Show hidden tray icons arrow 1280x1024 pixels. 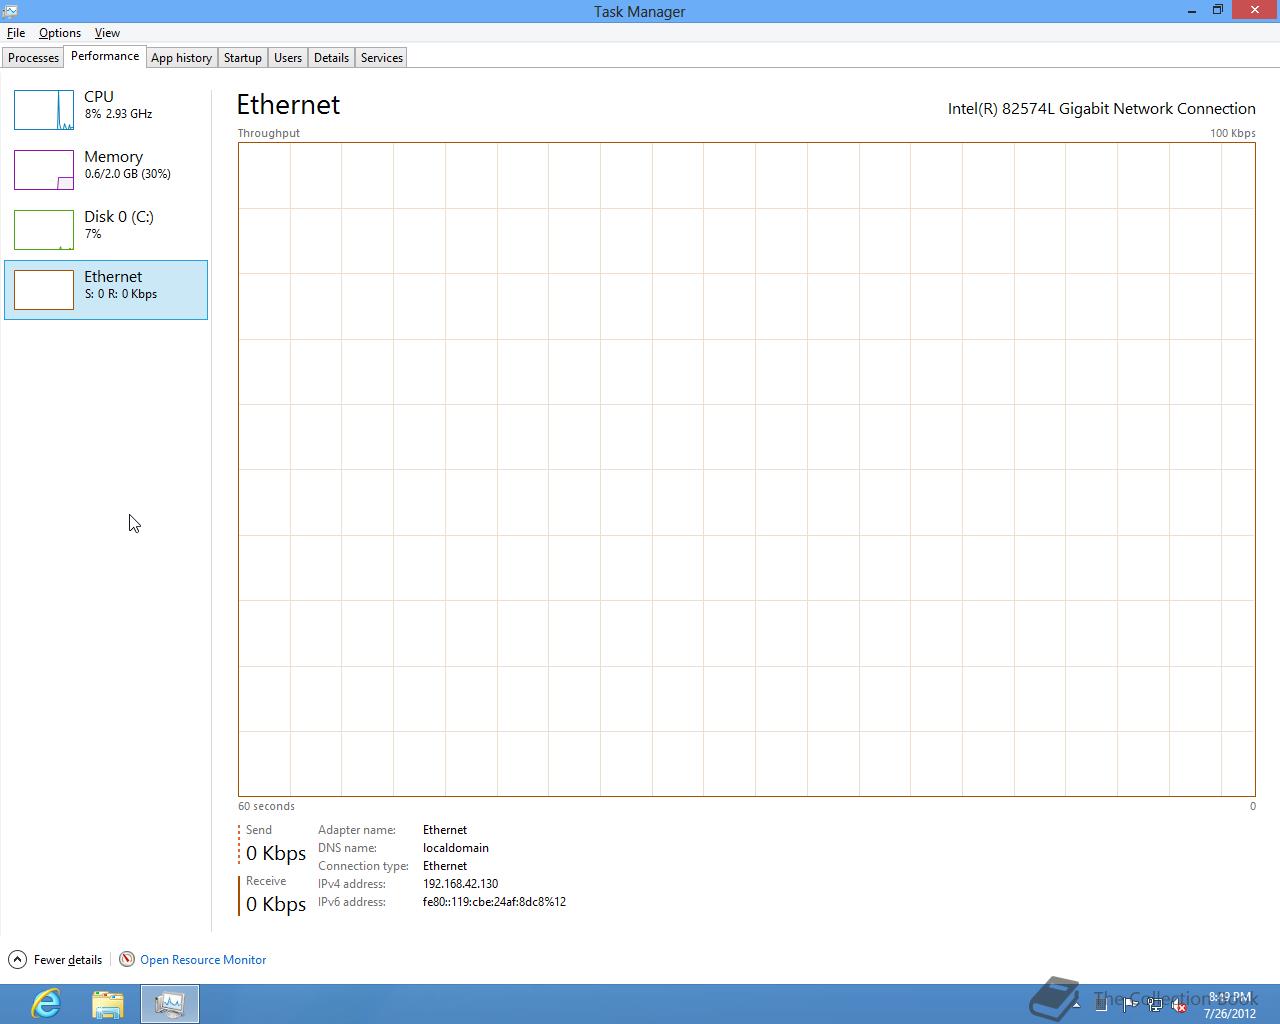1075,1005
